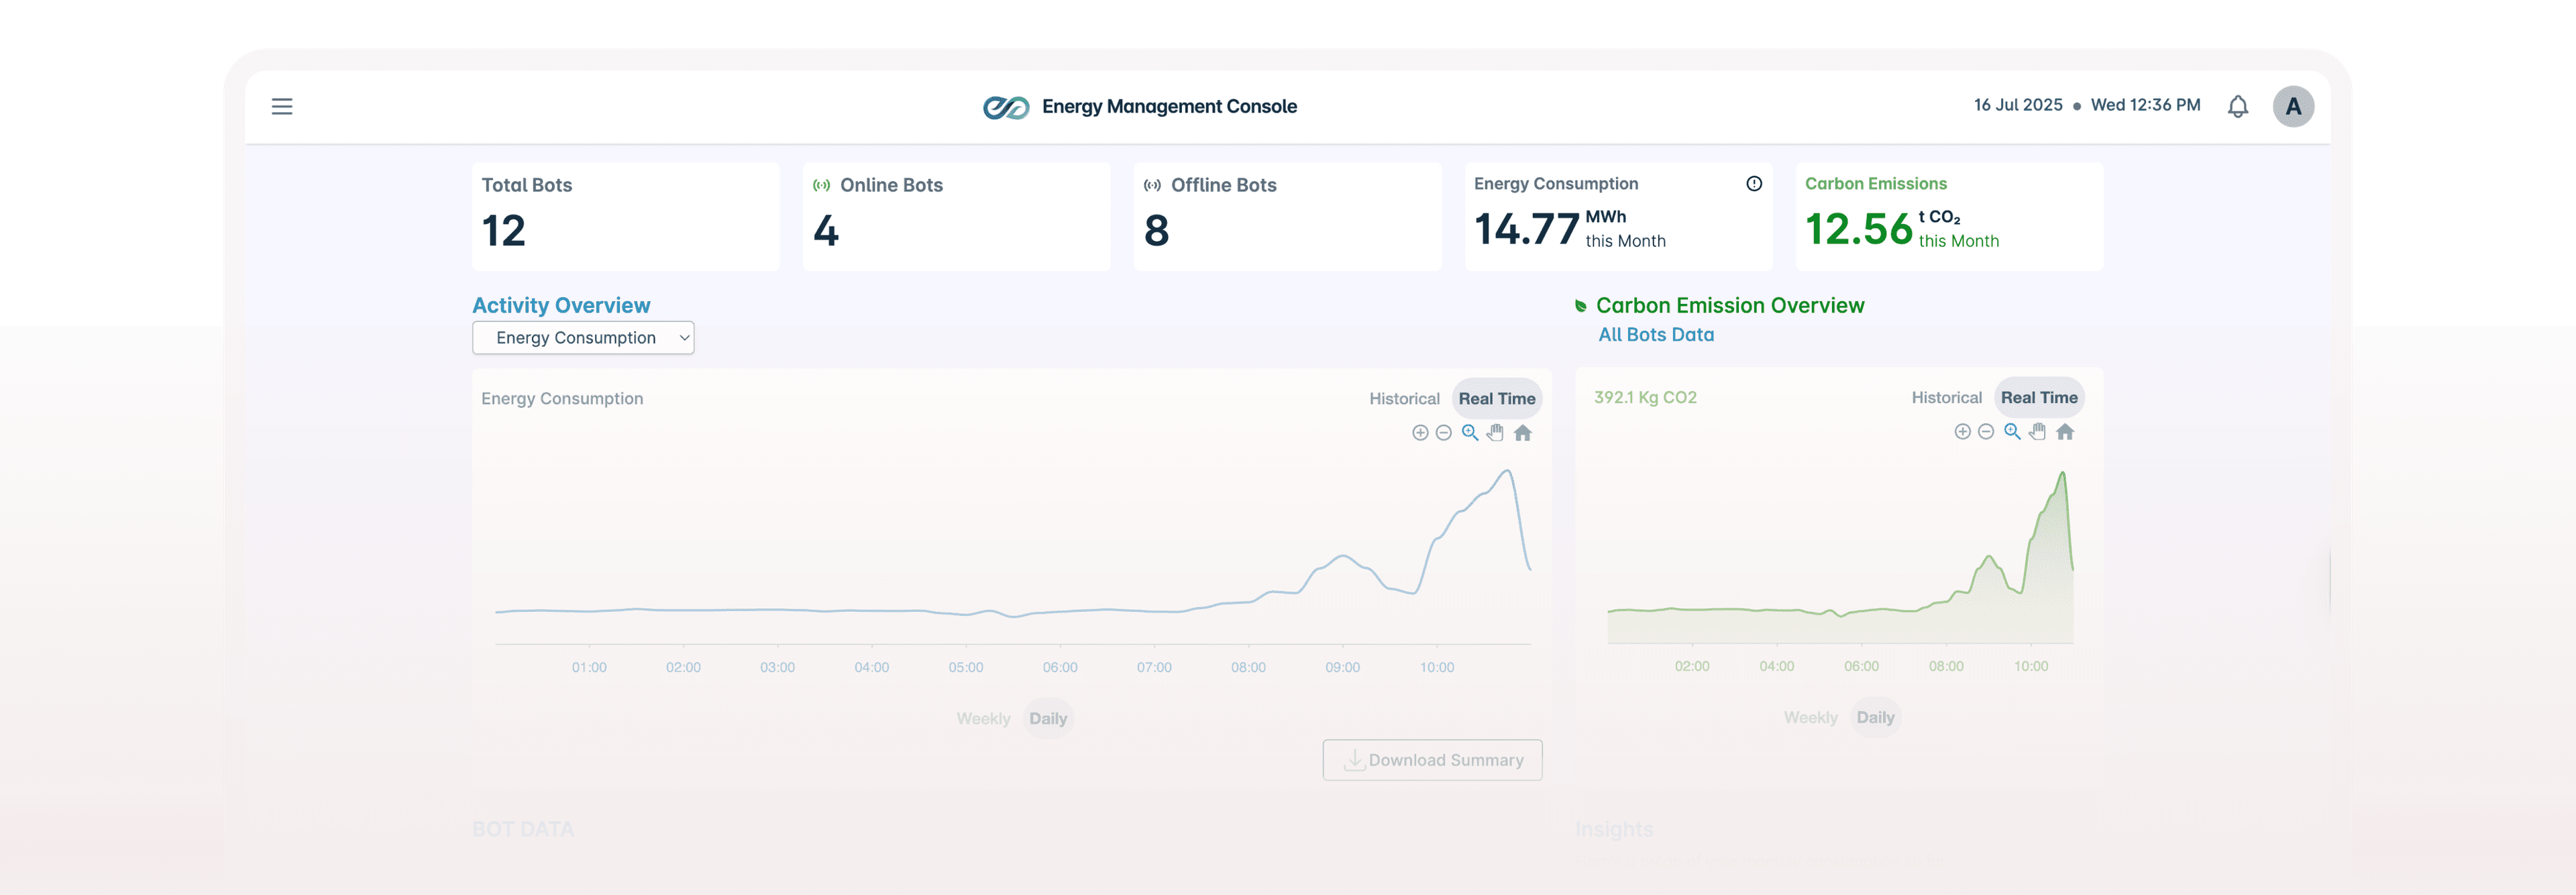The image size is (2576, 895).
Task: Set energy chart to Weekly view
Action: 983,718
